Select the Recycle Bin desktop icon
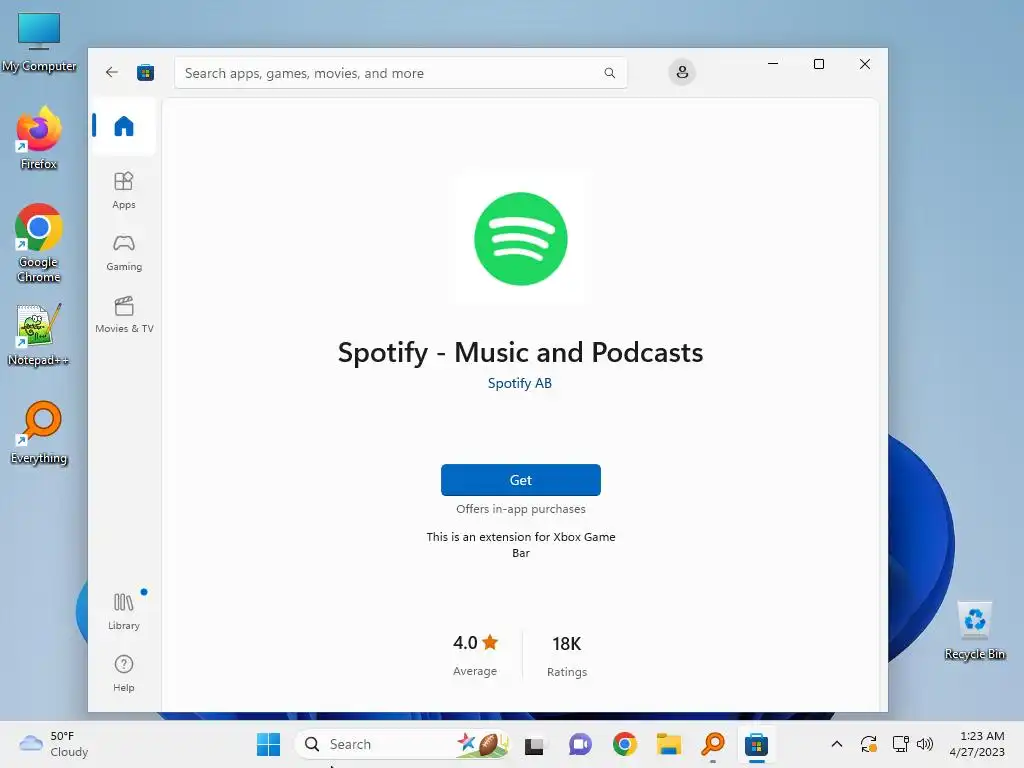Viewport: 1024px width, 768px height. pos(975,630)
